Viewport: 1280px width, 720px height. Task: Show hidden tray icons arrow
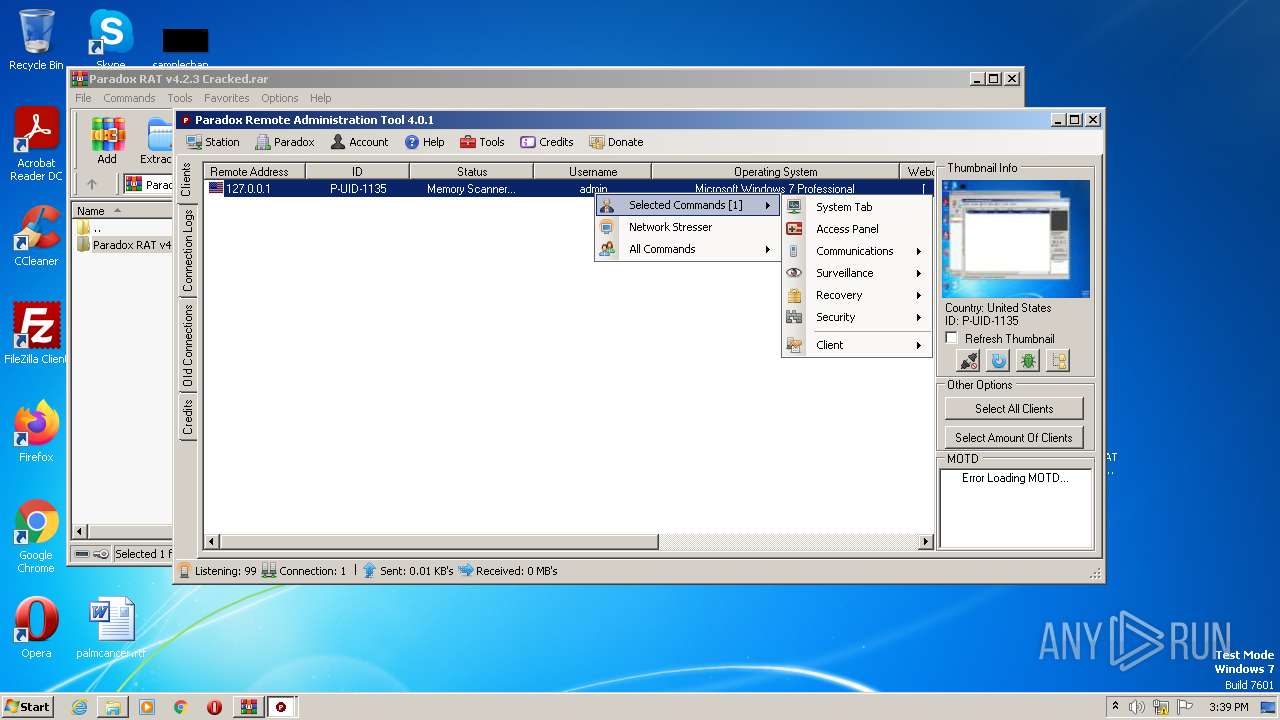click(x=1115, y=707)
